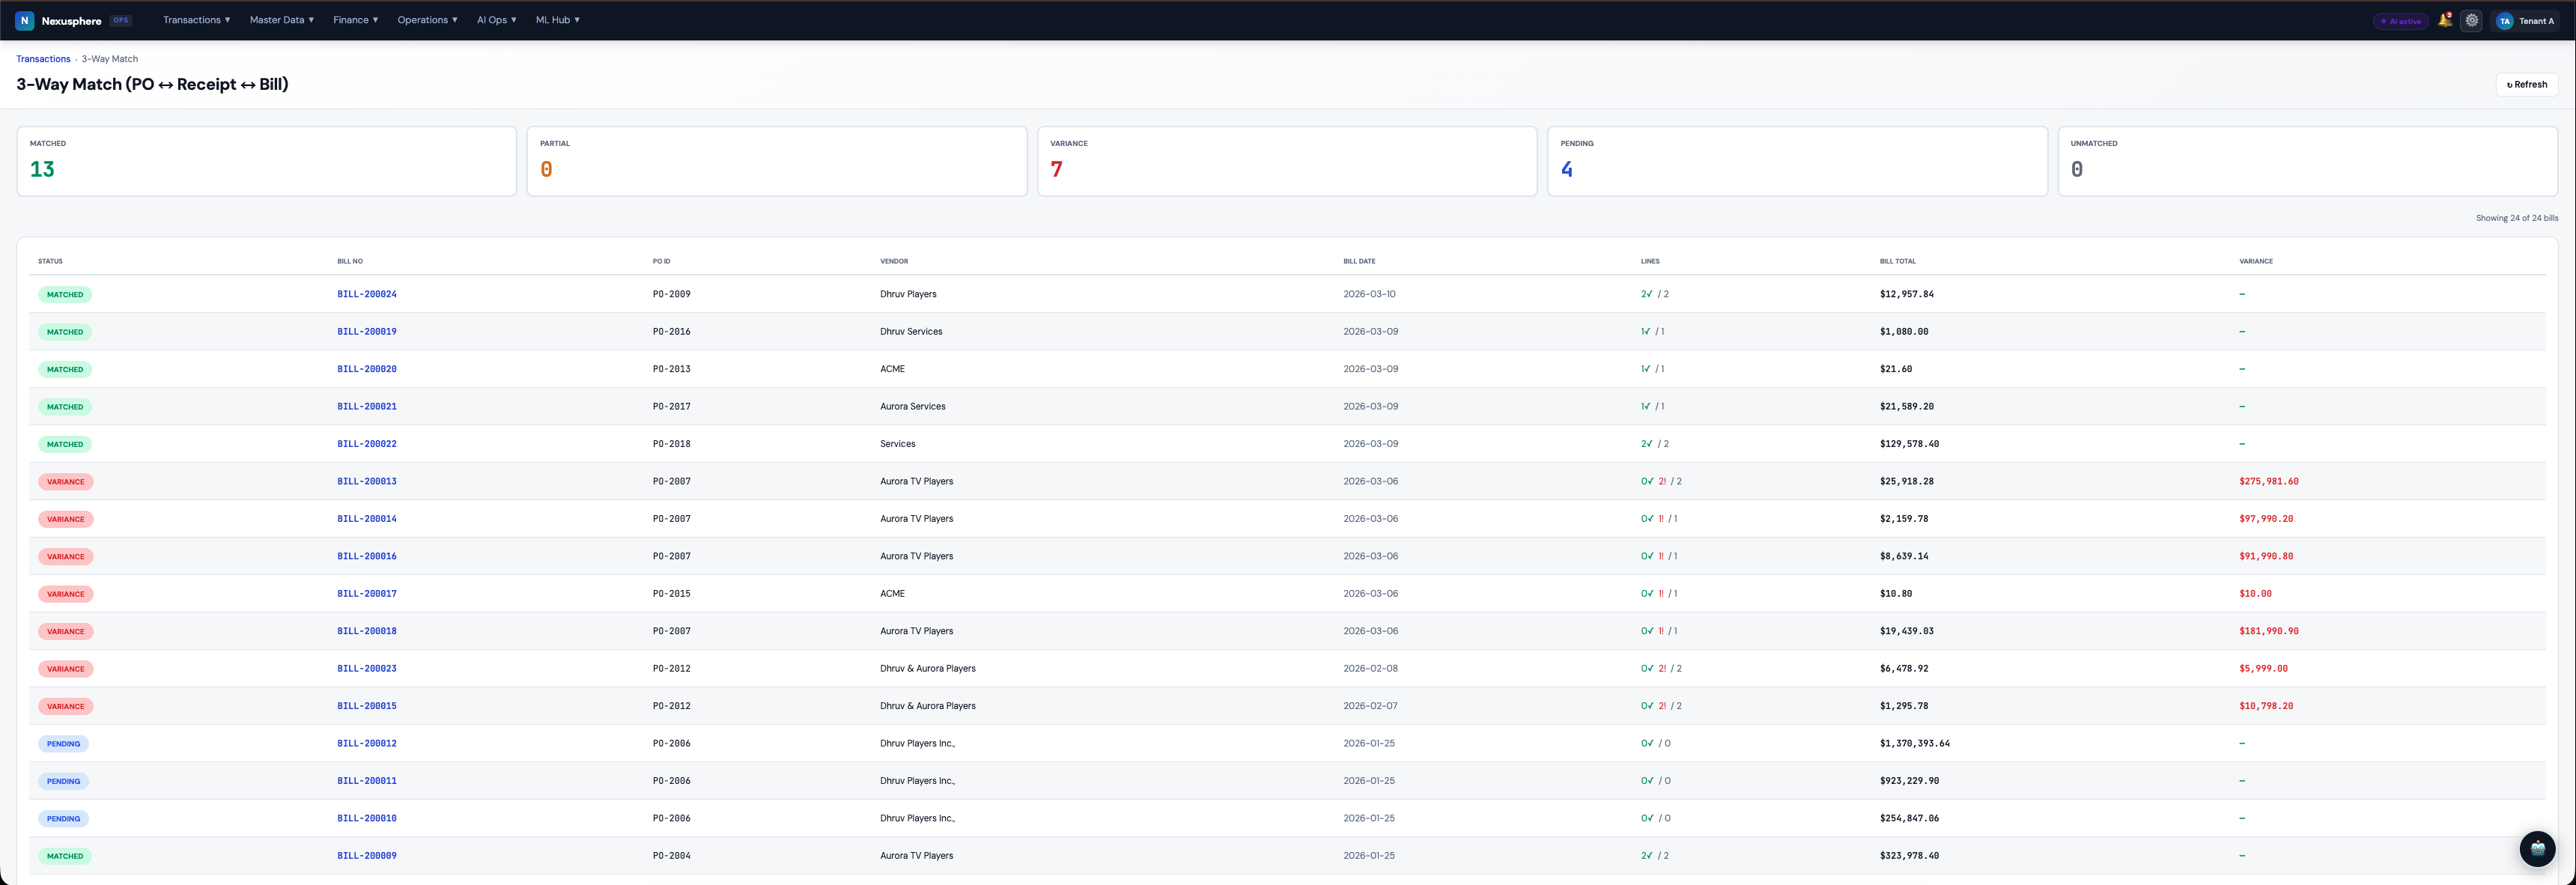Click MATCHED badge on BILL-200024 row
Image resolution: width=2576 pixels, height=885 pixels.
[x=65, y=294]
